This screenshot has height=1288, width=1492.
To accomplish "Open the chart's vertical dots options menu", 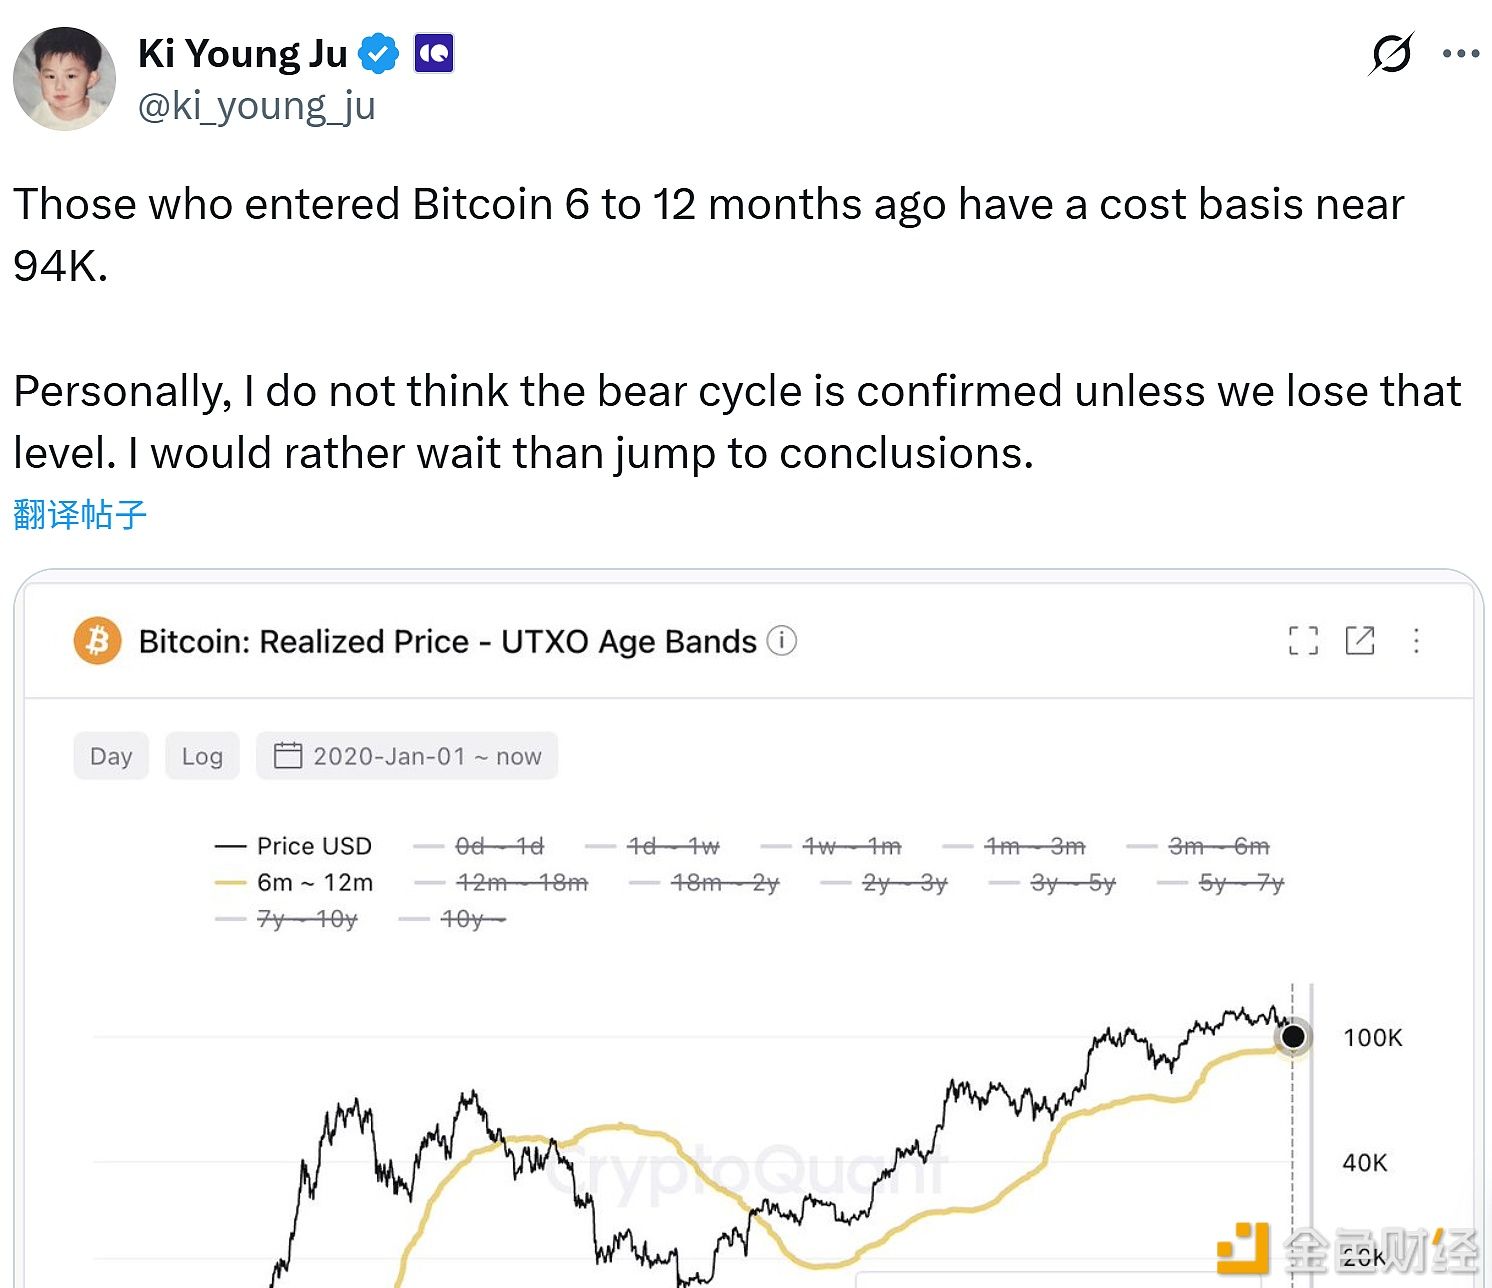I will 1416,640.
